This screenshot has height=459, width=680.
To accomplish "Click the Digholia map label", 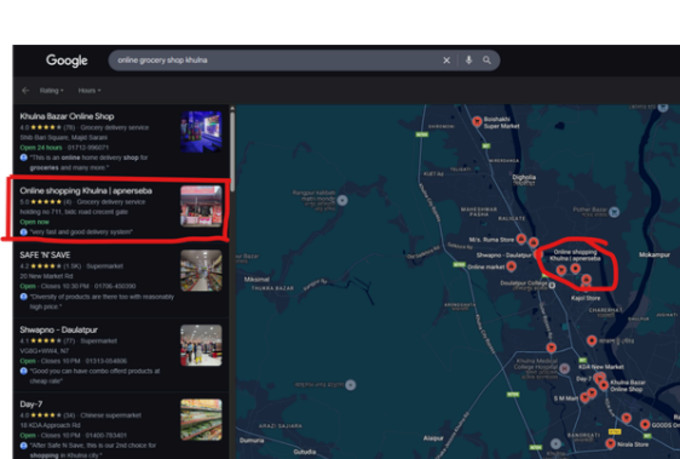I will tap(524, 177).
